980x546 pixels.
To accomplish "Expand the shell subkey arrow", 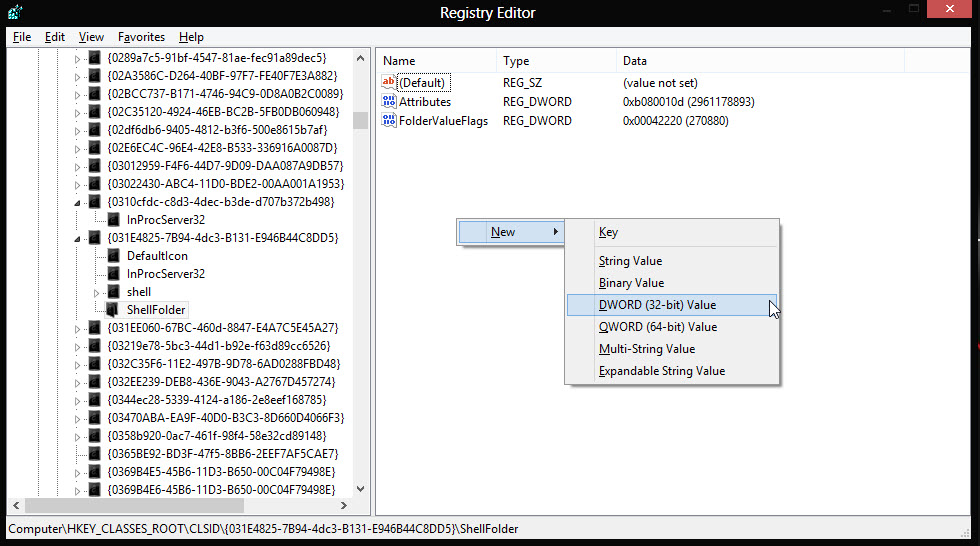I will [x=96, y=292].
